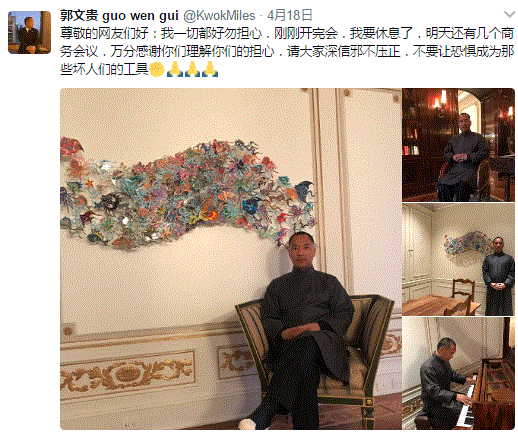This screenshot has height=438, width=518.
Task: Click the tweet line starting 尊敬的网友们好
Action: click(x=287, y=33)
